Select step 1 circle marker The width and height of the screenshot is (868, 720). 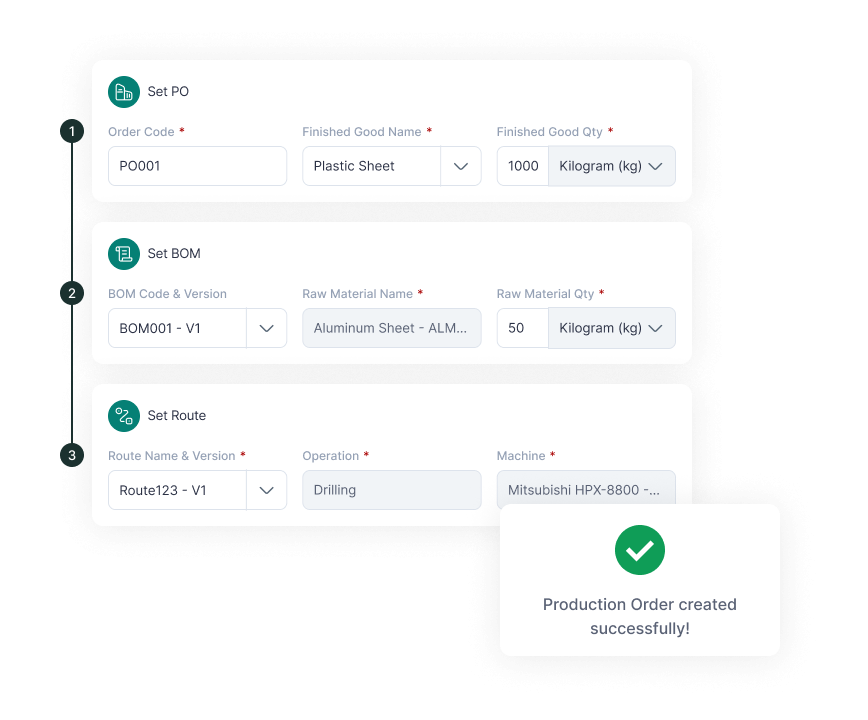[71, 131]
